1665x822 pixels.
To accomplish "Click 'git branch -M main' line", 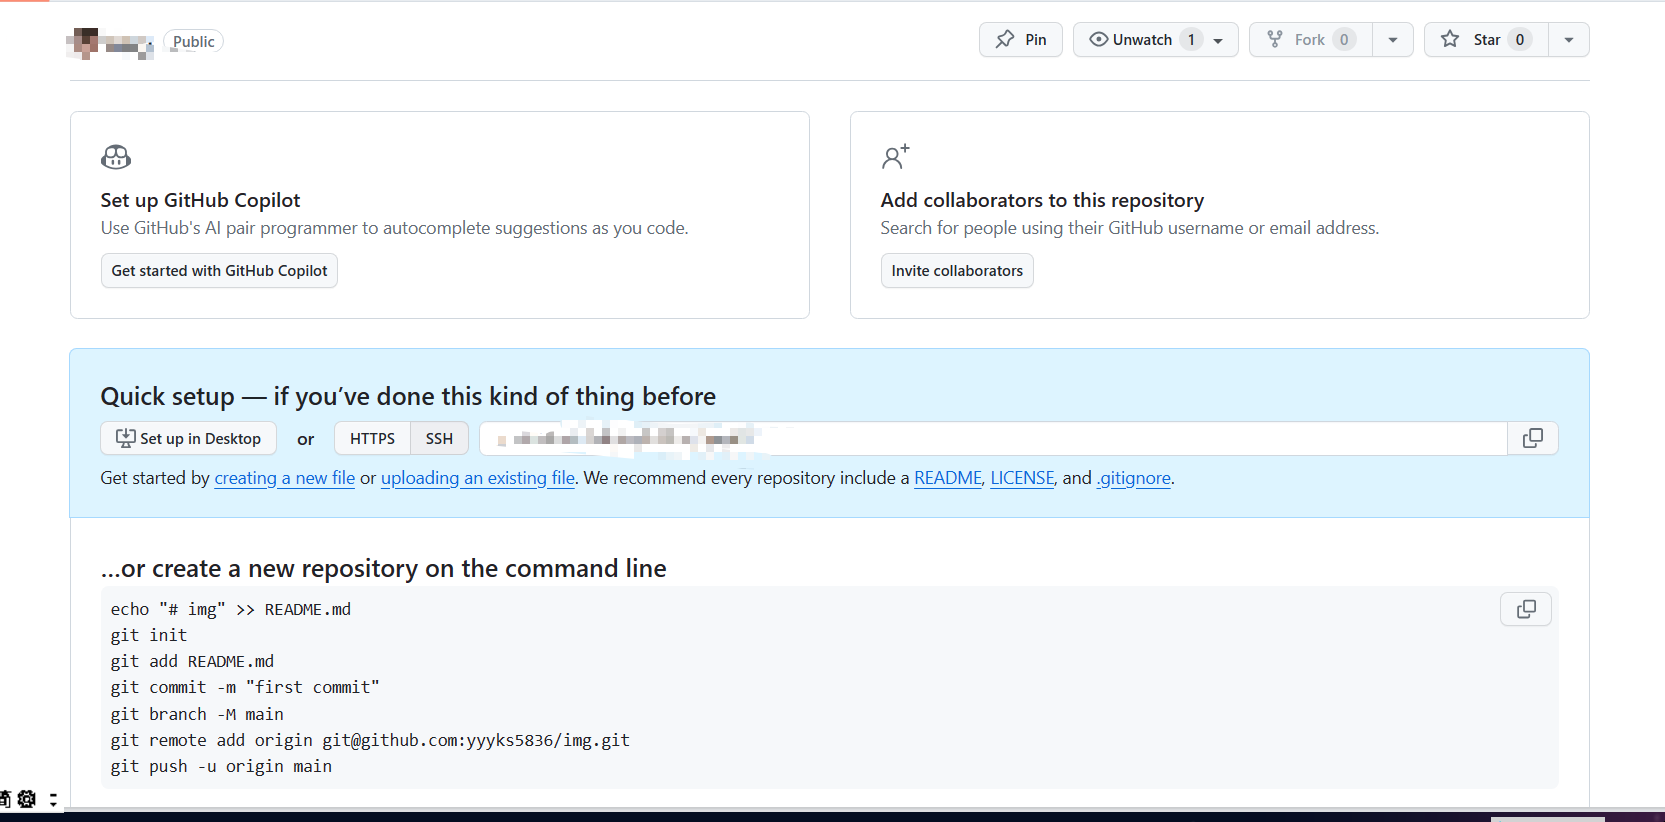I will [197, 714].
